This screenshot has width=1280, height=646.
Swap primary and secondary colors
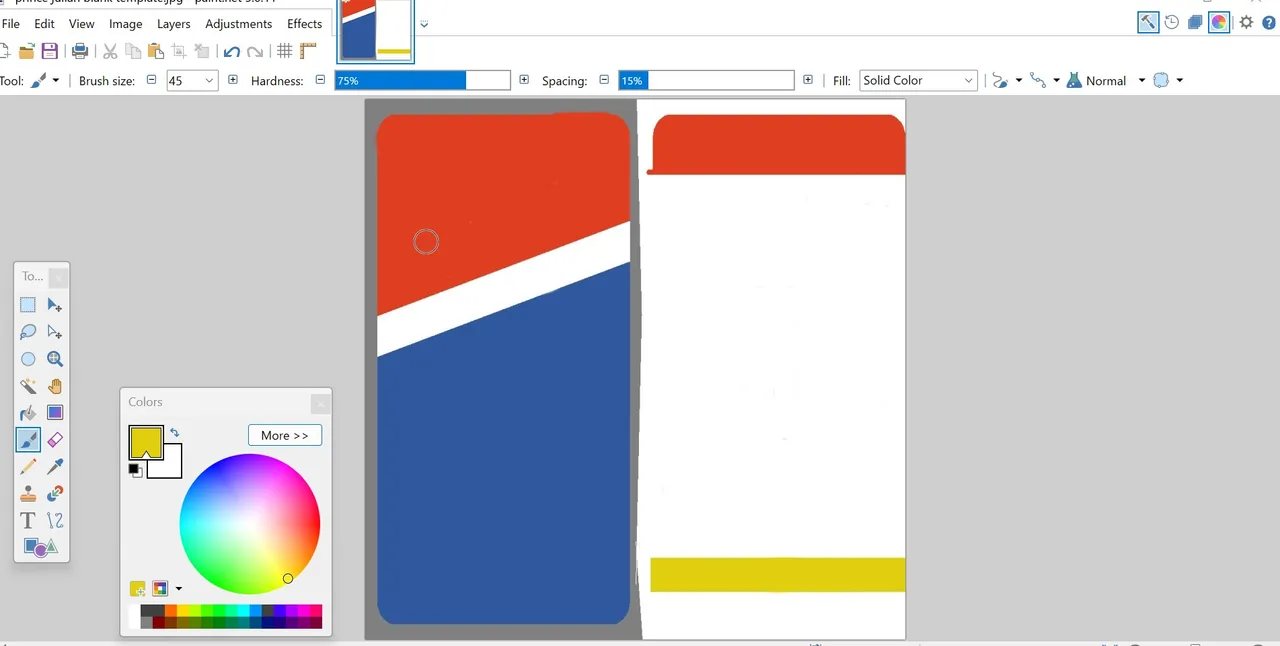coord(175,433)
